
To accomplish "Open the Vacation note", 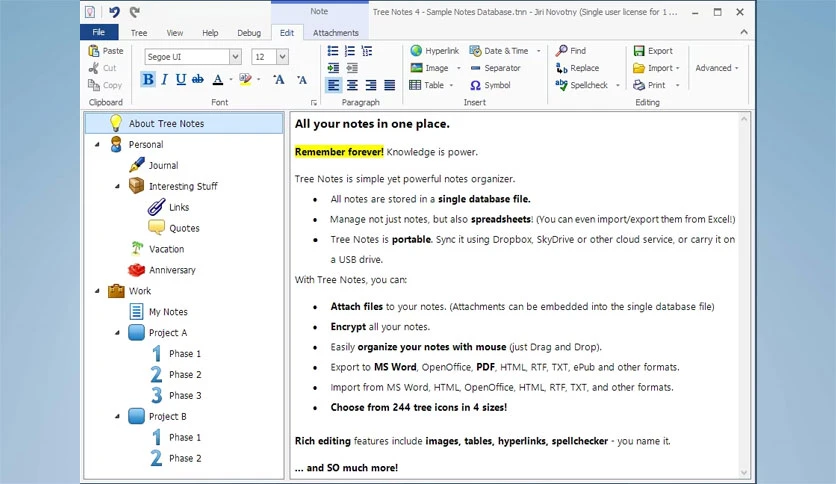I will [166, 249].
